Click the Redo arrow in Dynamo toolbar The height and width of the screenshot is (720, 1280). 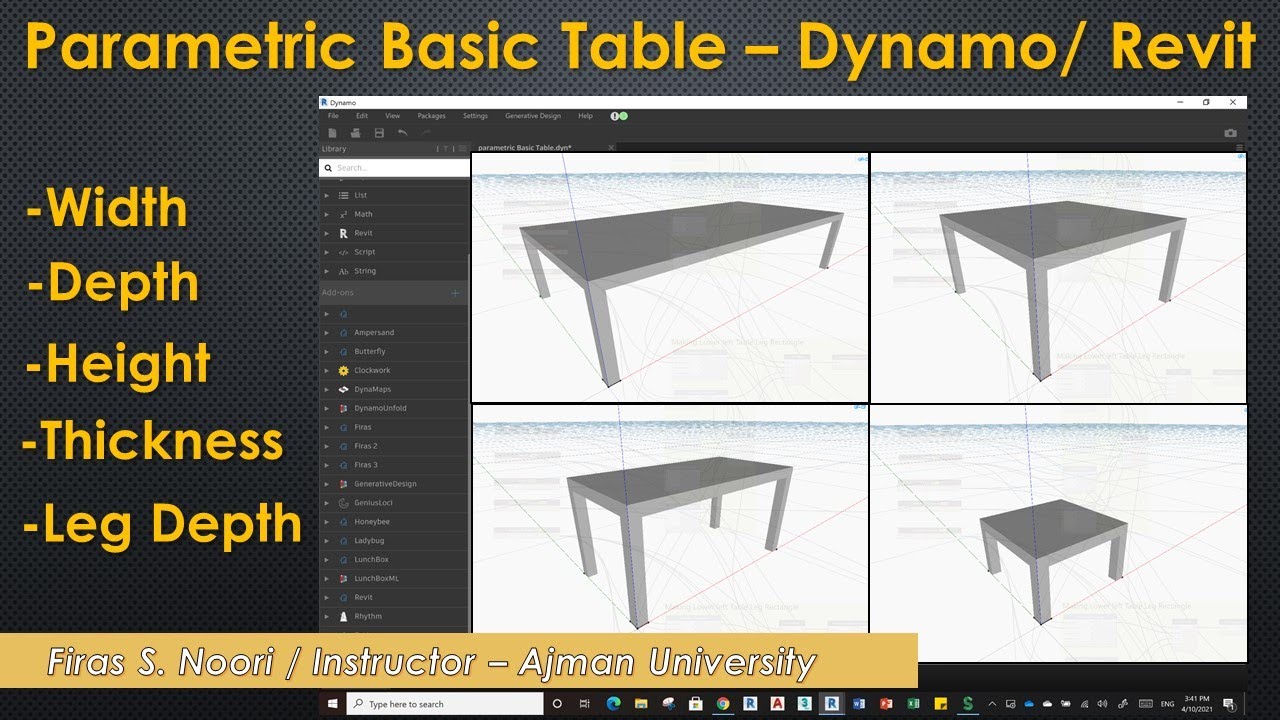[x=426, y=133]
